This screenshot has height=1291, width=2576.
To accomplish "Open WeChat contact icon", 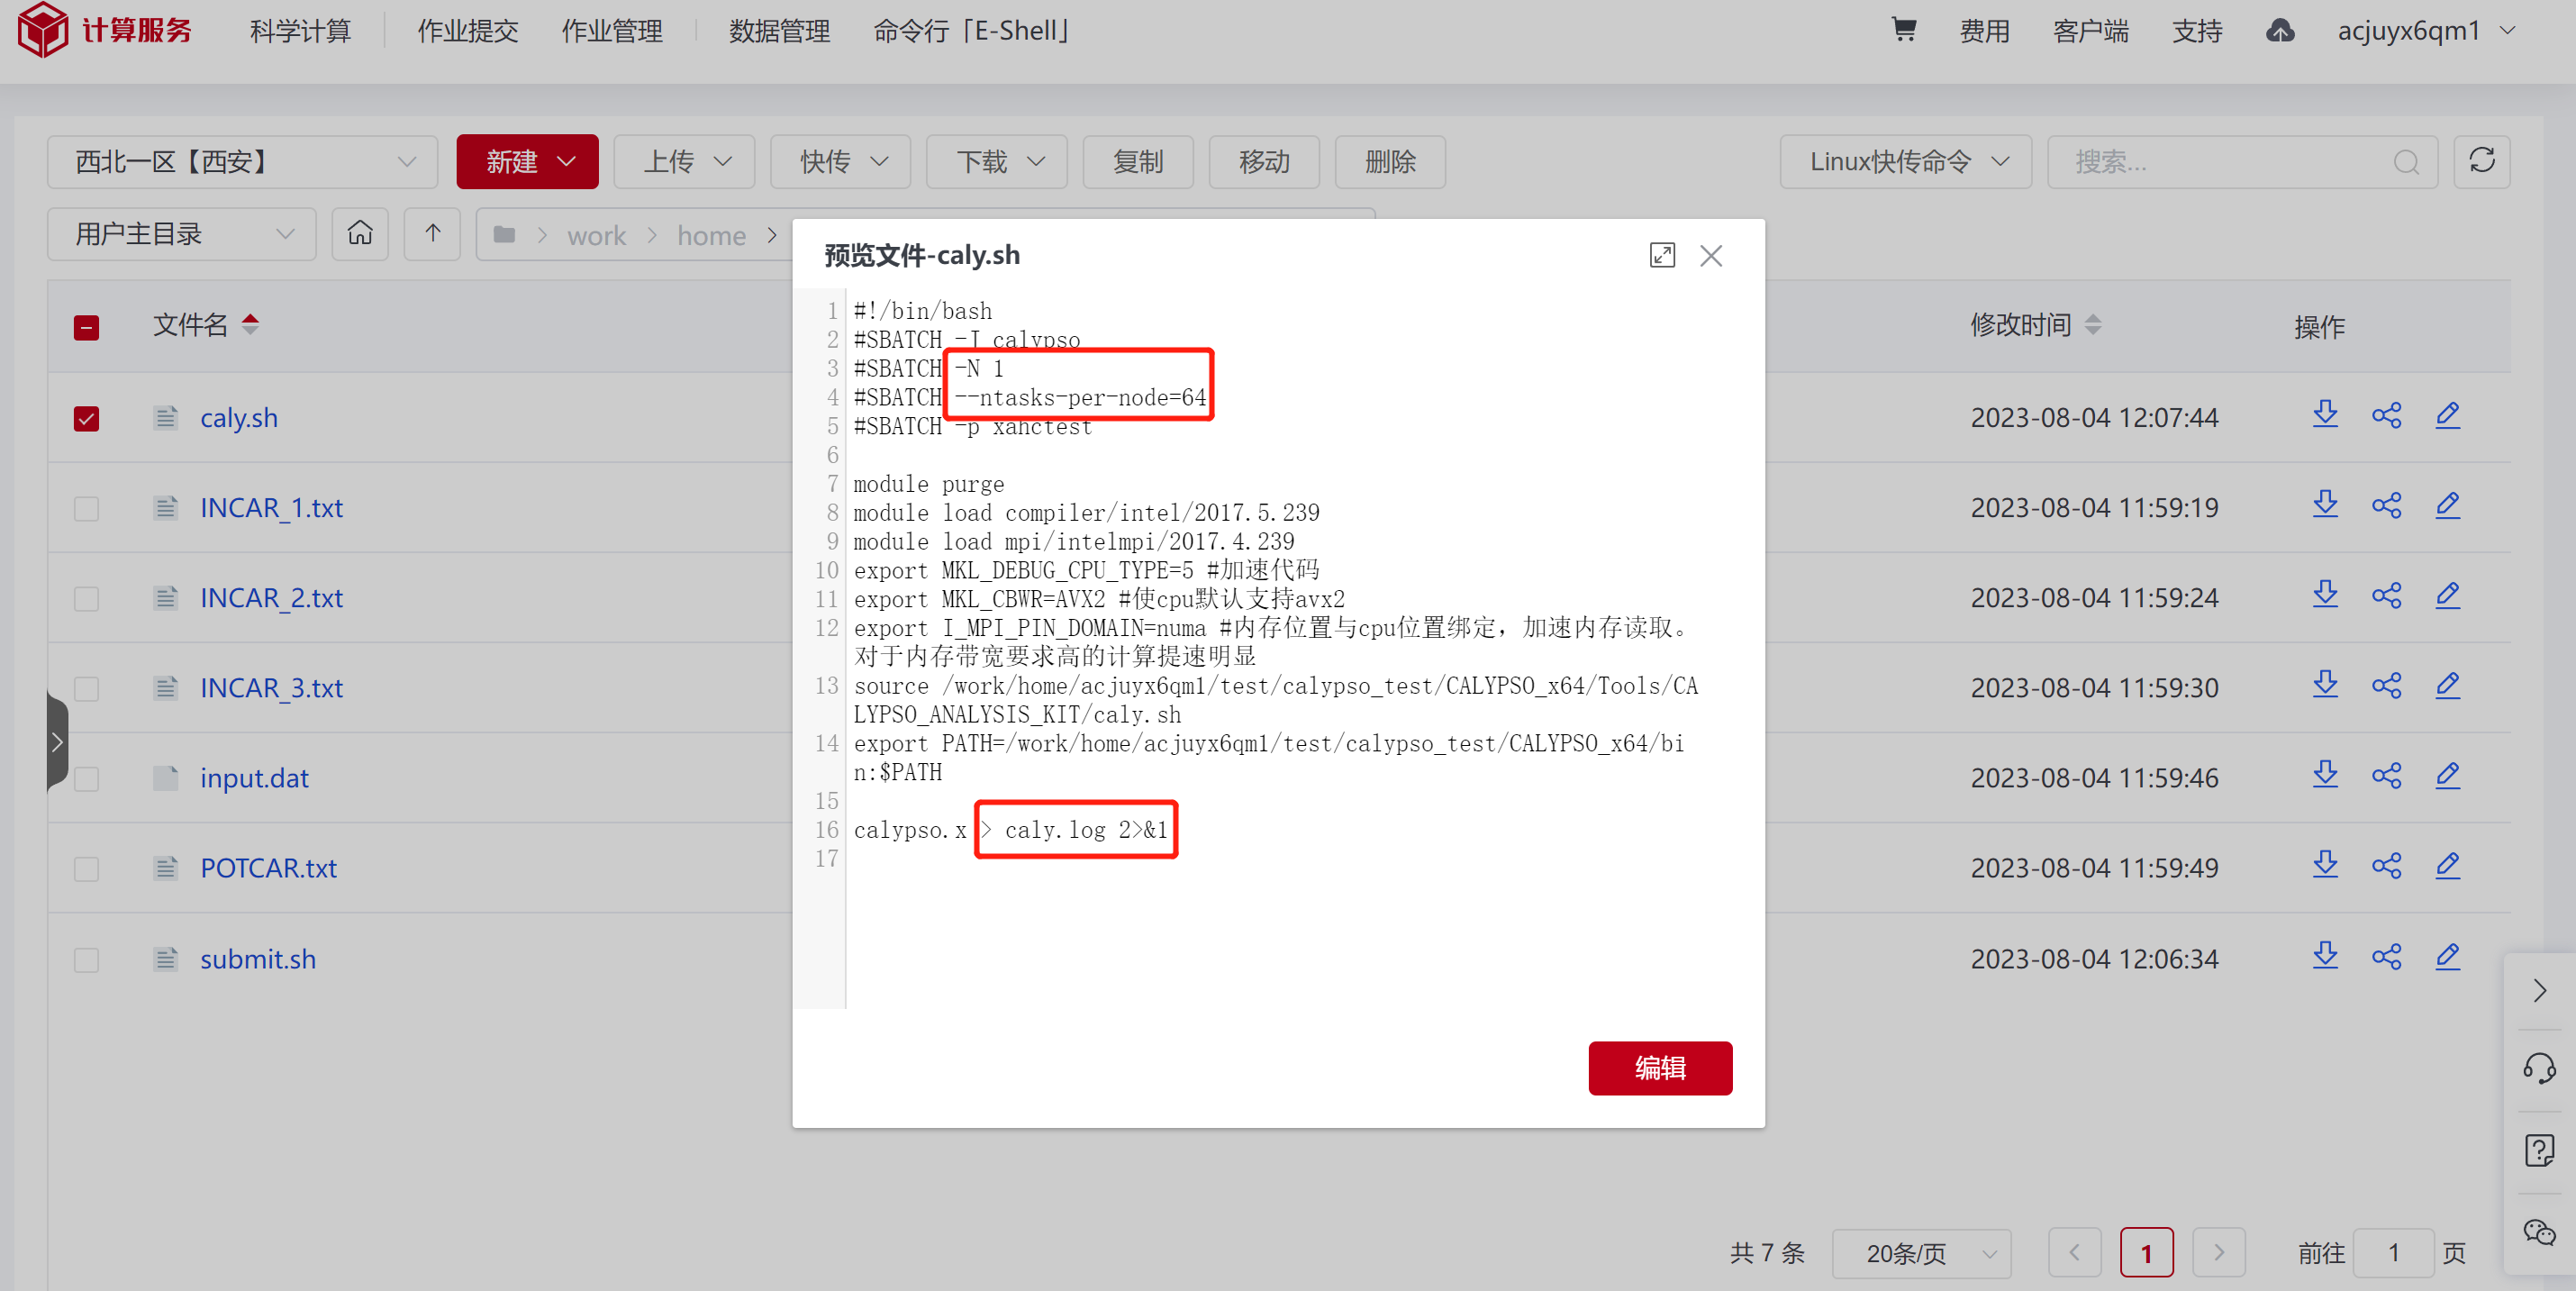I will pyautogui.click(x=2539, y=1232).
